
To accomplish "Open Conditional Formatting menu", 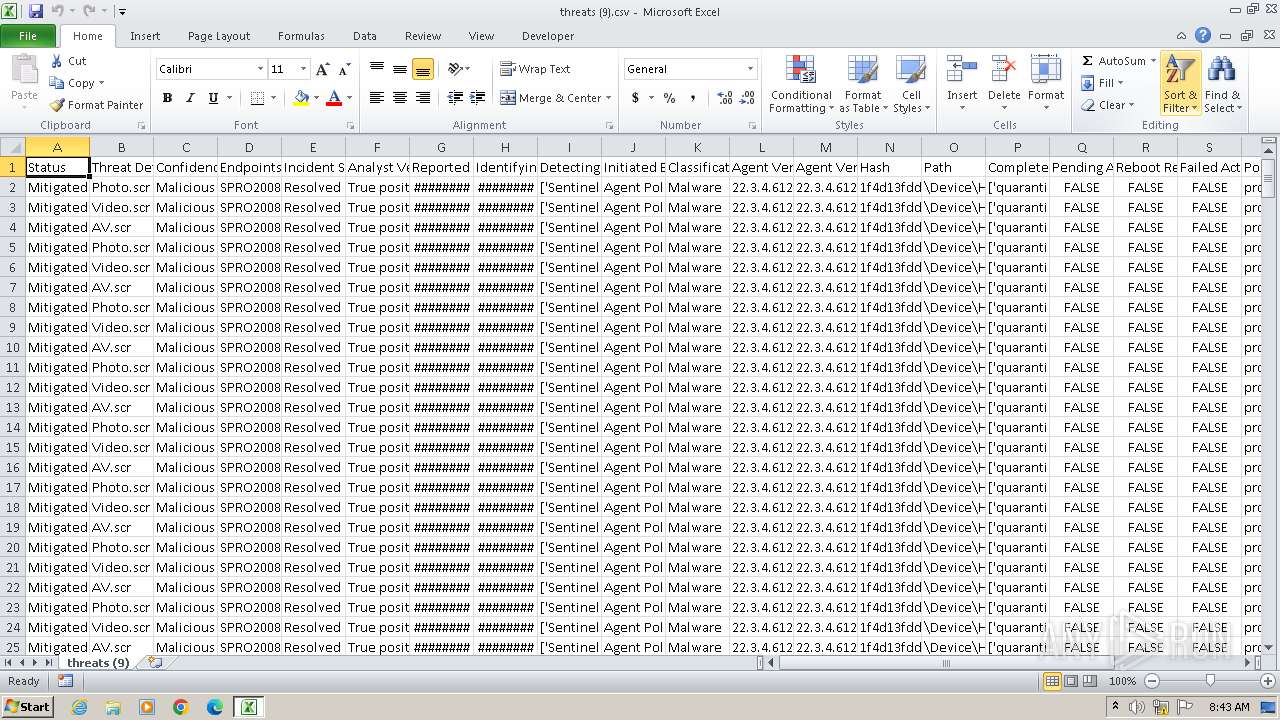I will click(x=801, y=84).
